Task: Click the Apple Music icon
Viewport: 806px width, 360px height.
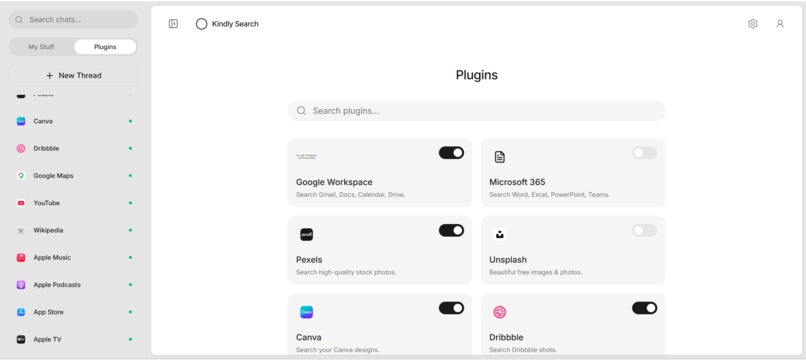Action: (x=21, y=258)
